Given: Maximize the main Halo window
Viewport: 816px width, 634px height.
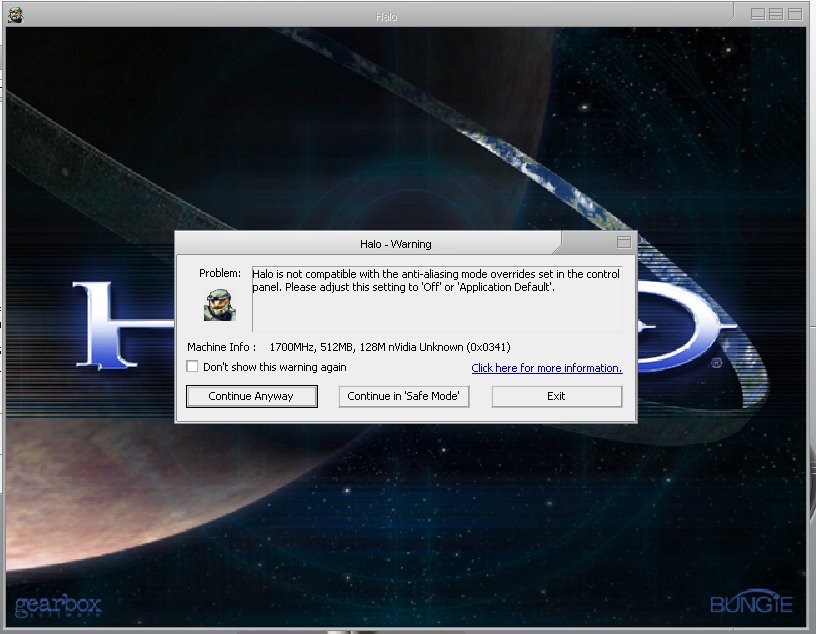Looking at the screenshot, I should point(776,14).
